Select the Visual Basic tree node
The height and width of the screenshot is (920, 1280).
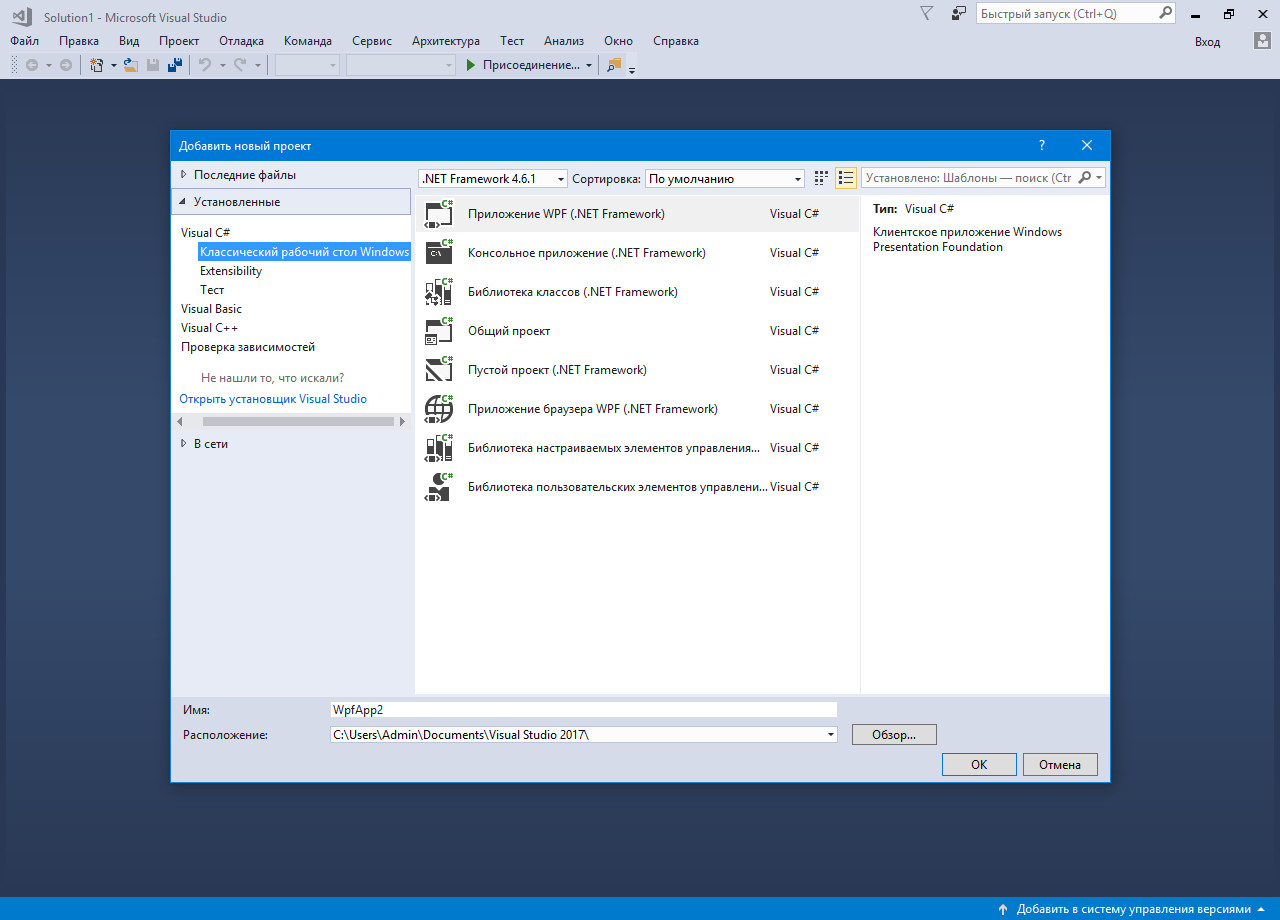[x=211, y=309]
